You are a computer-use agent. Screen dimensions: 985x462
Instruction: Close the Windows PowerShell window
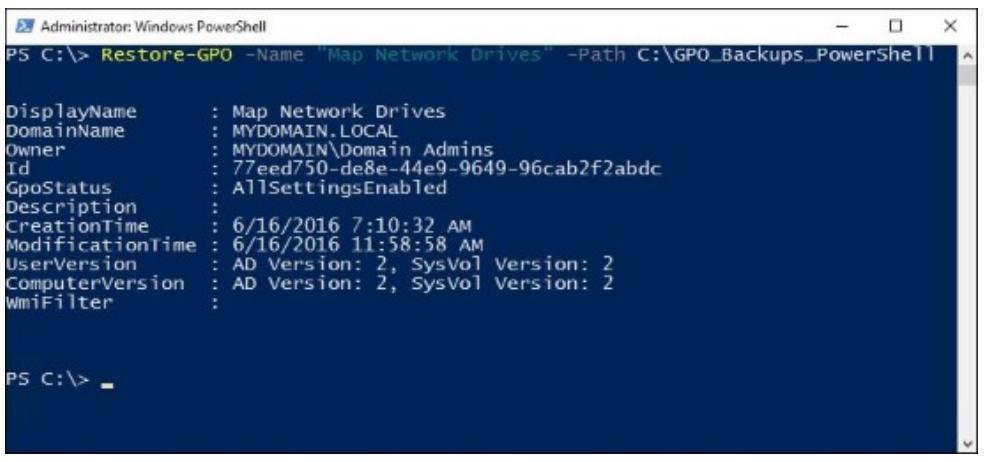pyautogui.click(x=950, y=26)
